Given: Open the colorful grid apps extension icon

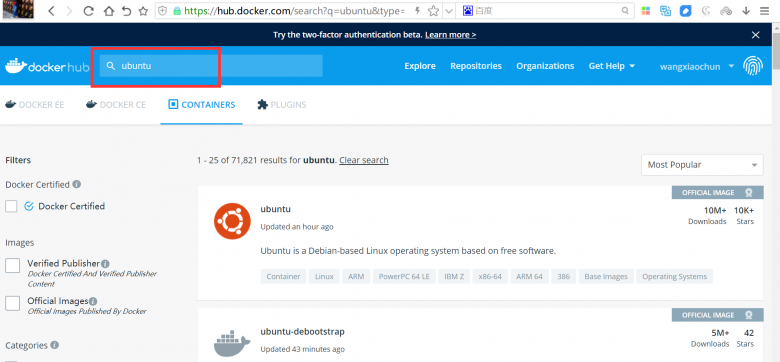Looking at the screenshot, I should pos(646,11).
